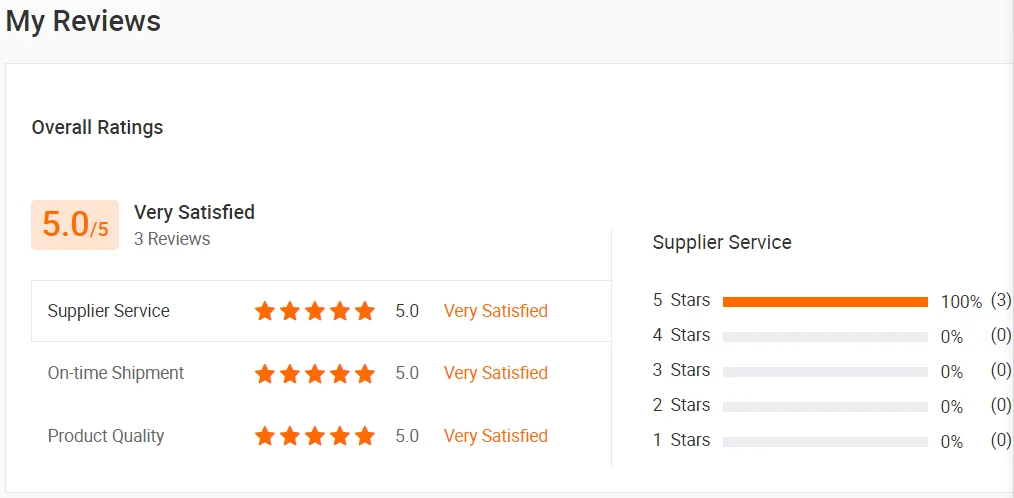Image resolution: width=1014 pixels, height=498 pixels.
Task: Click the 3 Reviews count text
Action: click(172, 239)
